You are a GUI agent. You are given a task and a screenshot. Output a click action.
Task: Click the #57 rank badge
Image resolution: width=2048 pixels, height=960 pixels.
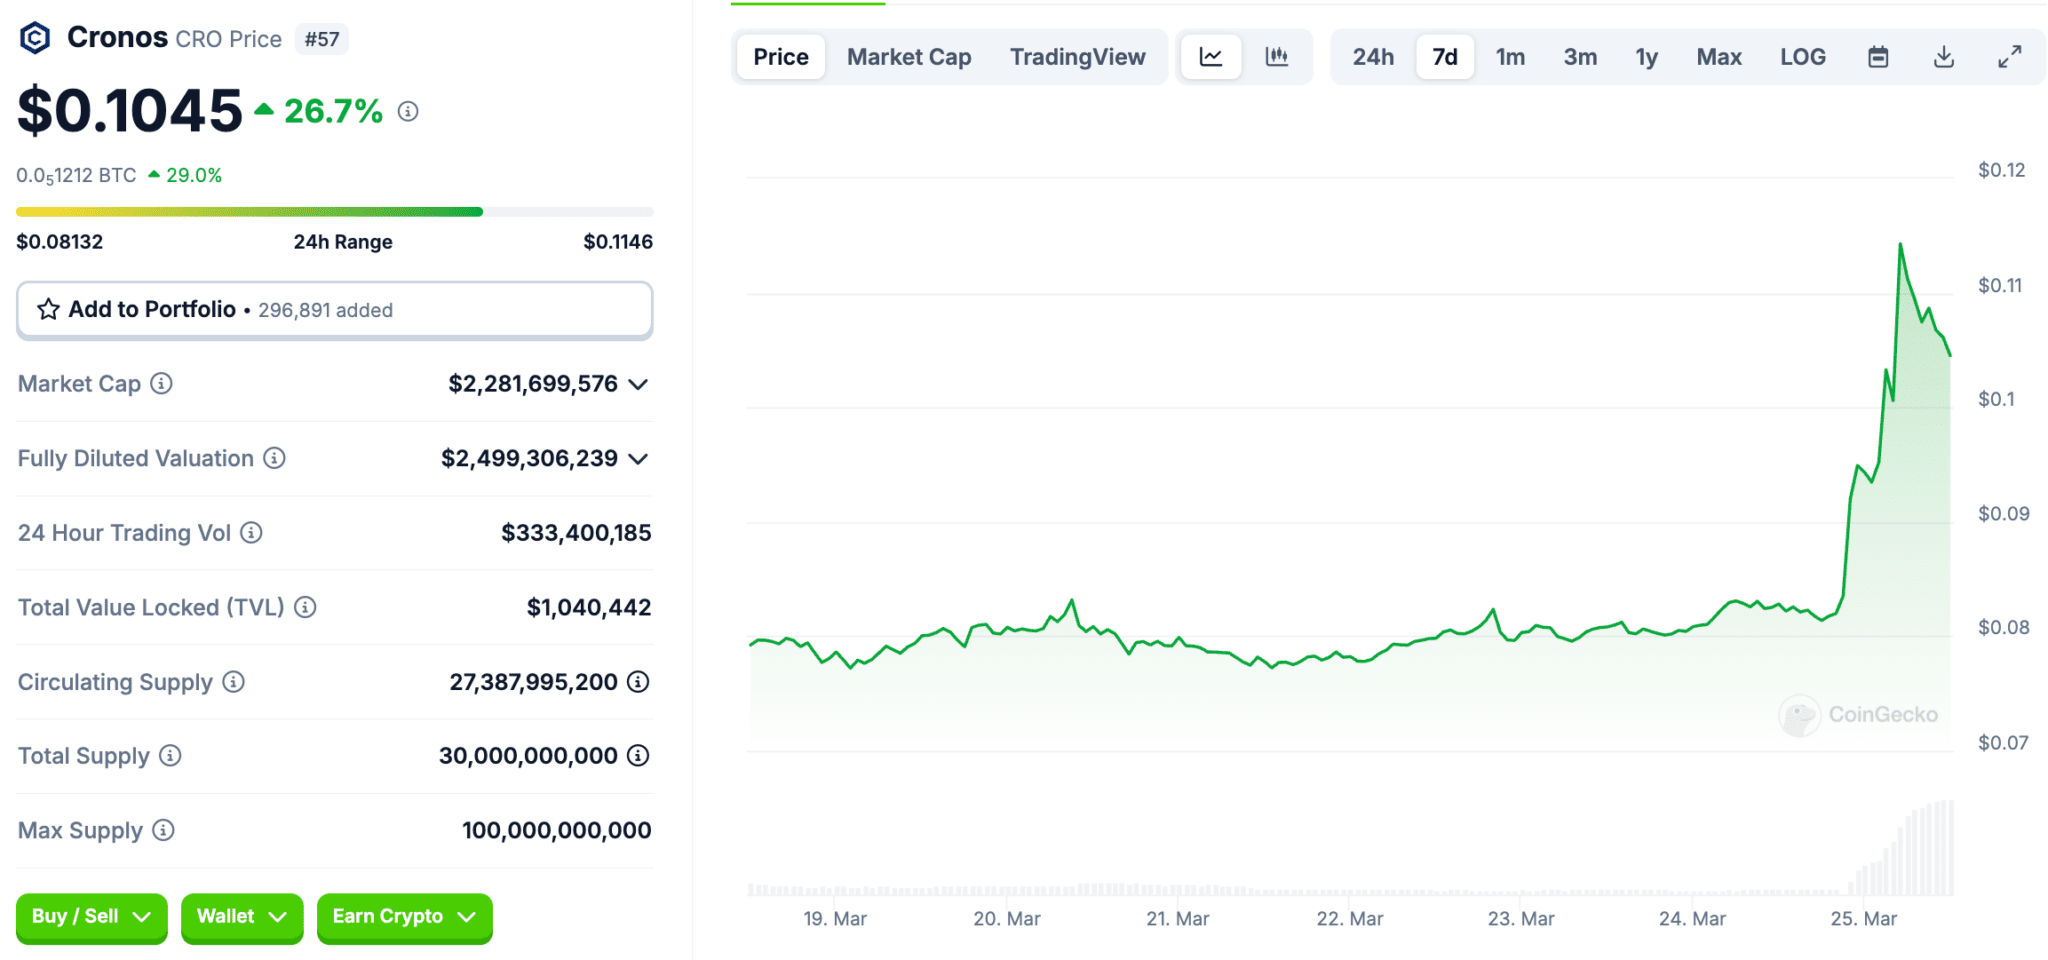[x=322, y=39]
